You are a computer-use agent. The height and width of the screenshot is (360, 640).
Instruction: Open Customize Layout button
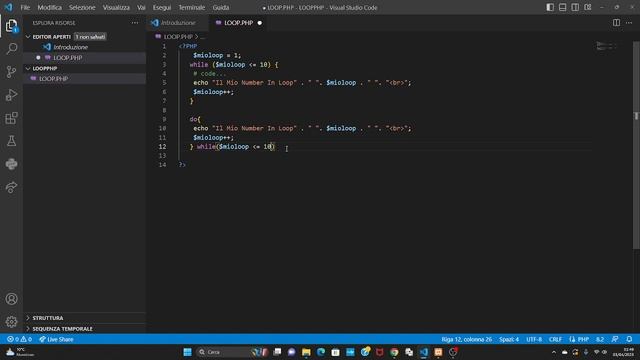(x=588, y=7)
